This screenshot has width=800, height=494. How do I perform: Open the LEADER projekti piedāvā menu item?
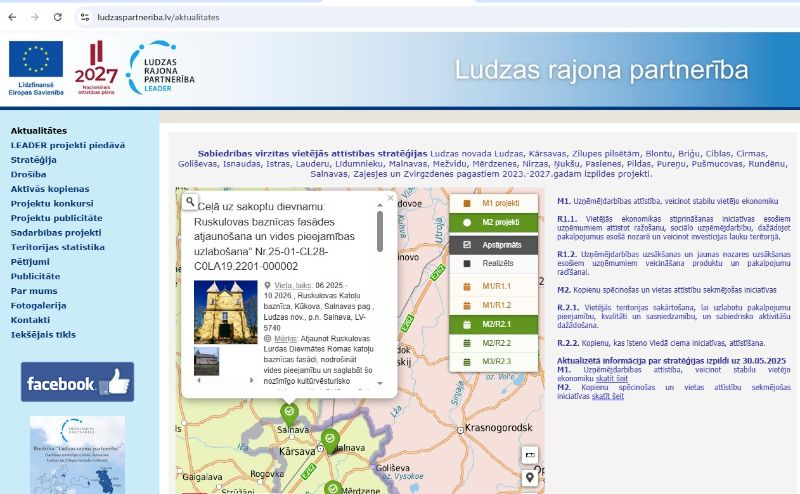click(68, 145)
